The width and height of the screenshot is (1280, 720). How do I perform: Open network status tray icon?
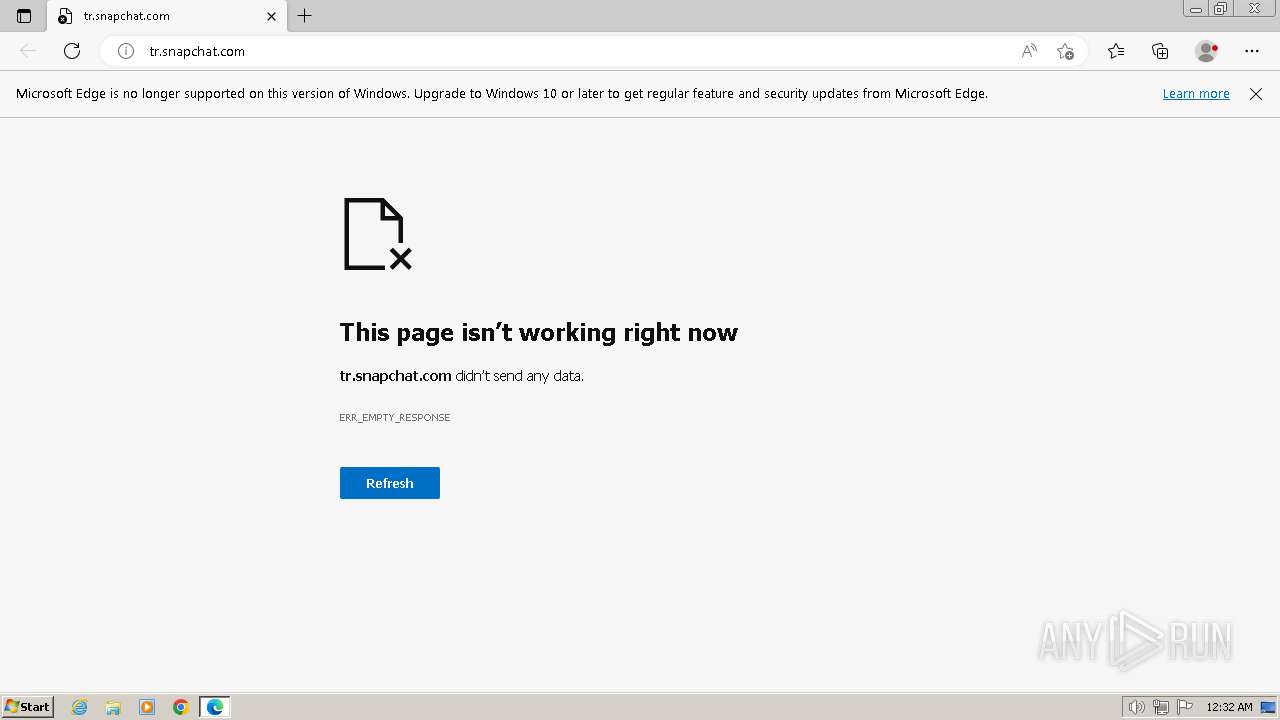click(x=1161, y=707)
